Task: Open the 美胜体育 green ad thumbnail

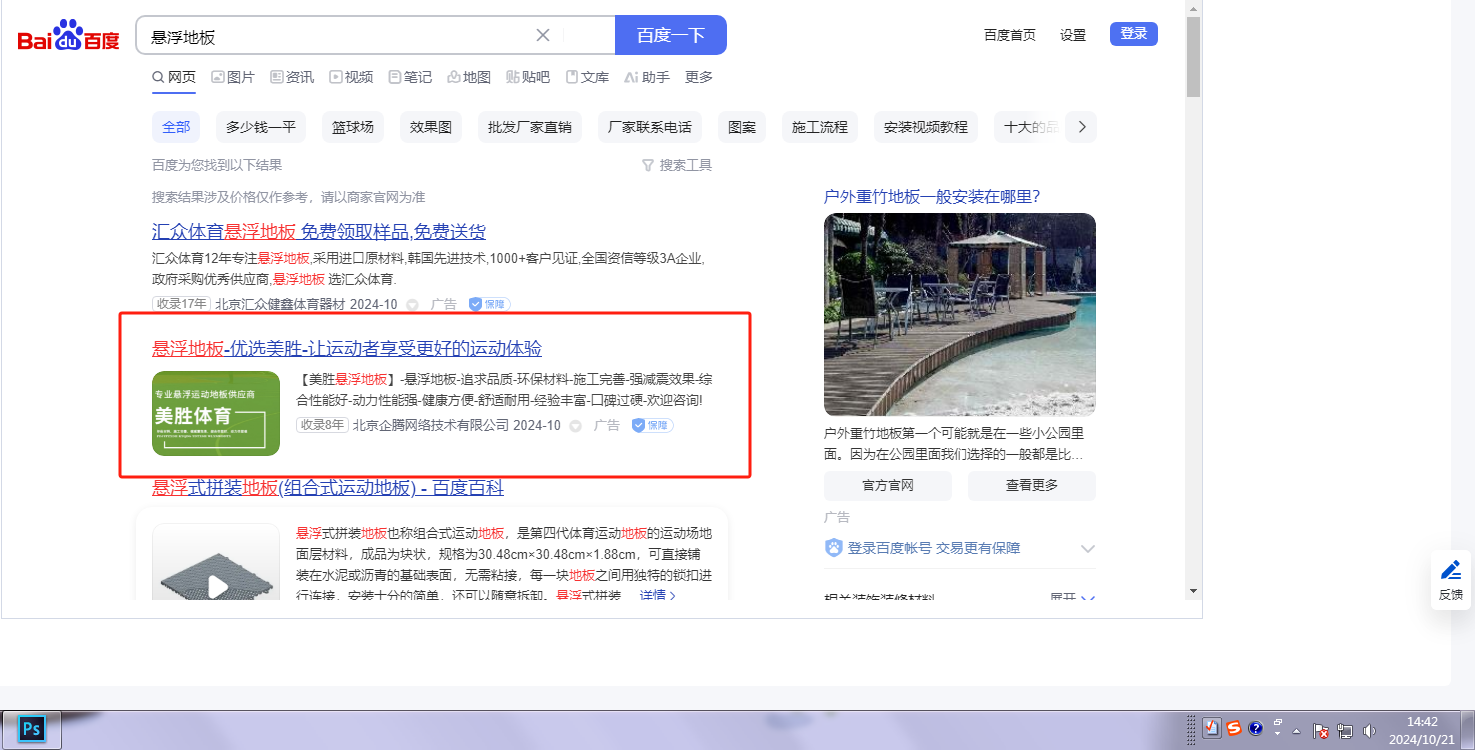Action: 216,413
